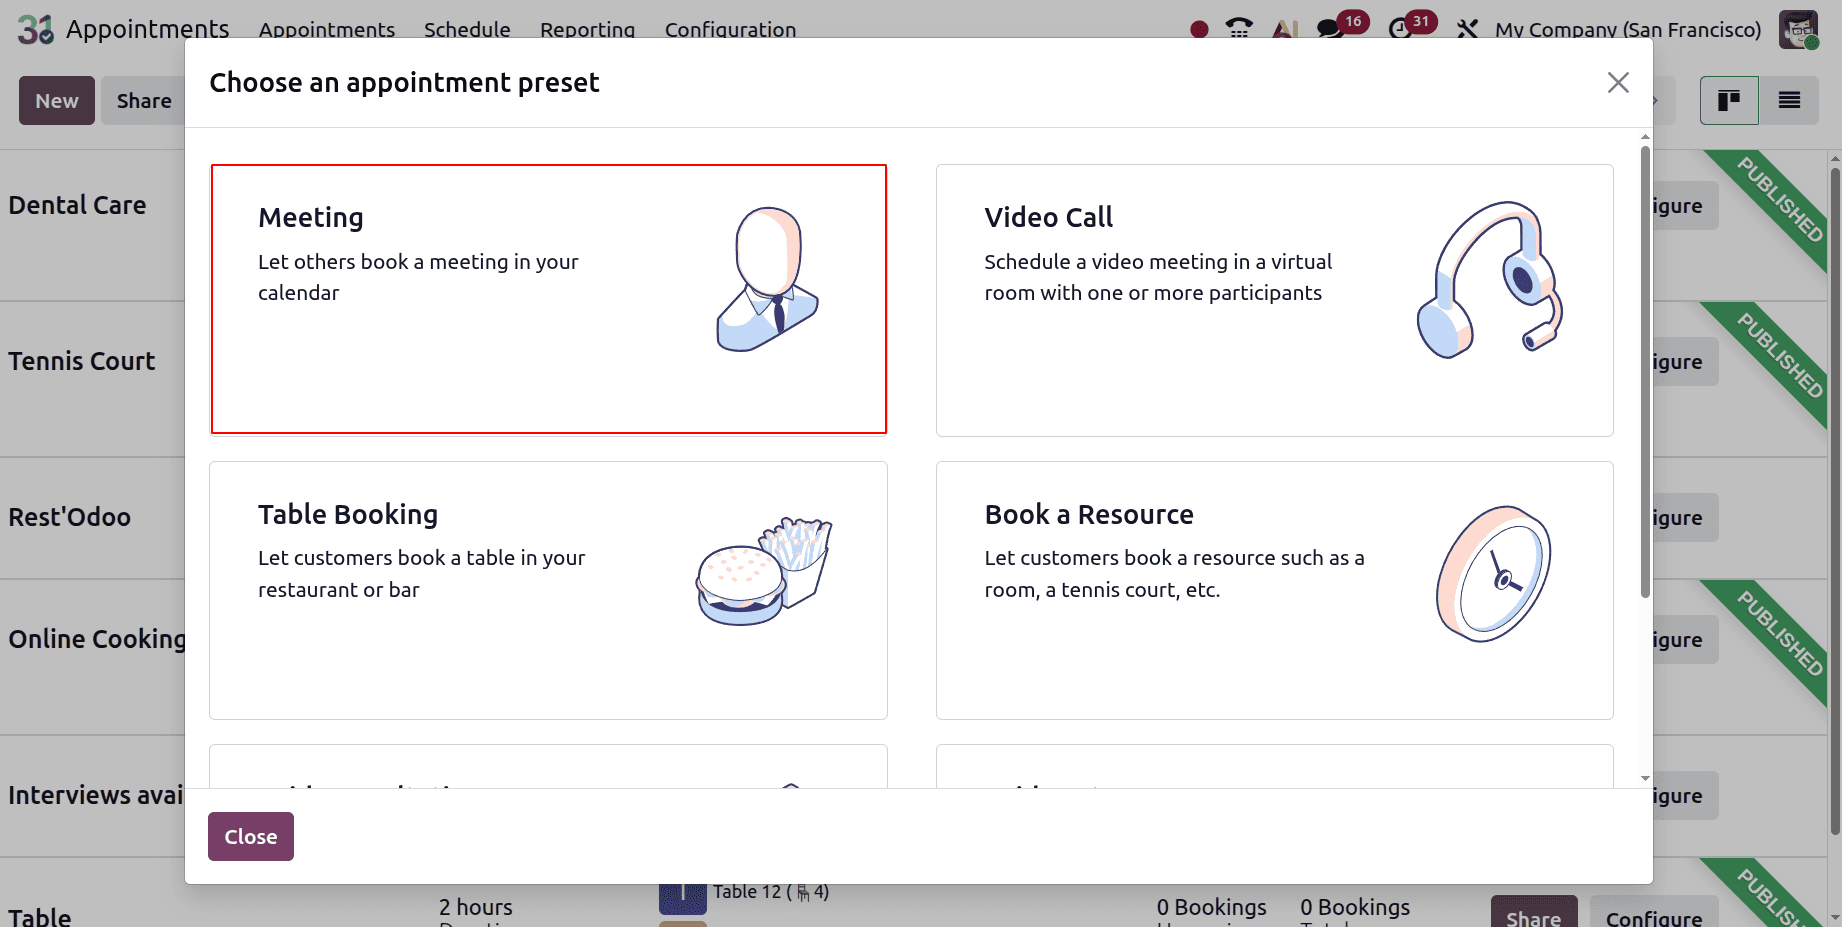Open the chat messages icon with 16 badge
This screenshot has height=927, width=1842.
pyautogui.click(x=1331, y=29)
